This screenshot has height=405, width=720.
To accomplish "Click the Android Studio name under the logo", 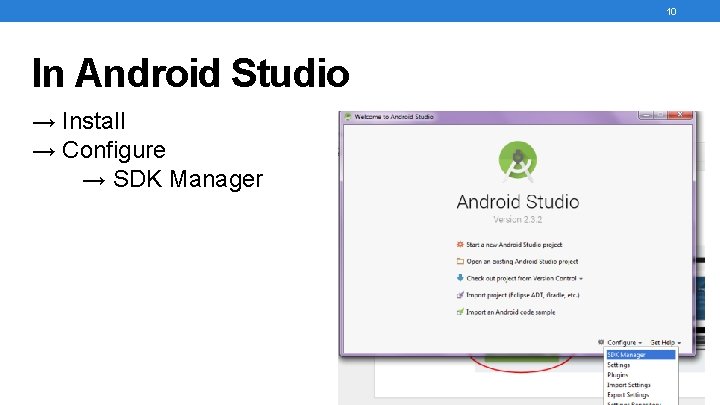I will 518,202.
